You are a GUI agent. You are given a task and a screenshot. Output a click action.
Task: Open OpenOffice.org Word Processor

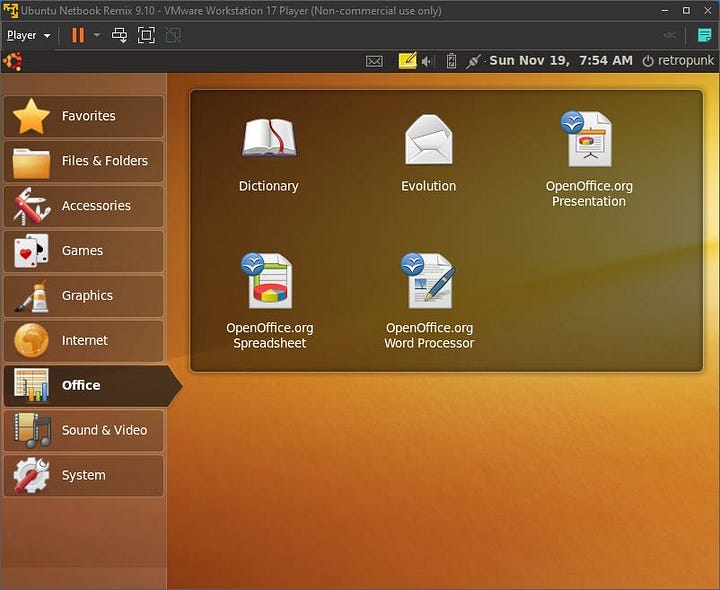pos(429,301)
